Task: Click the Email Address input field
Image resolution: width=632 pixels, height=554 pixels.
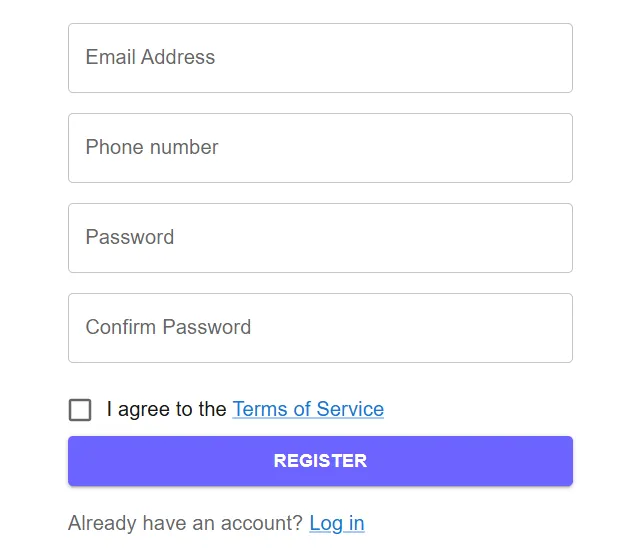Action: pyautogui.click(x=320, y=58)
